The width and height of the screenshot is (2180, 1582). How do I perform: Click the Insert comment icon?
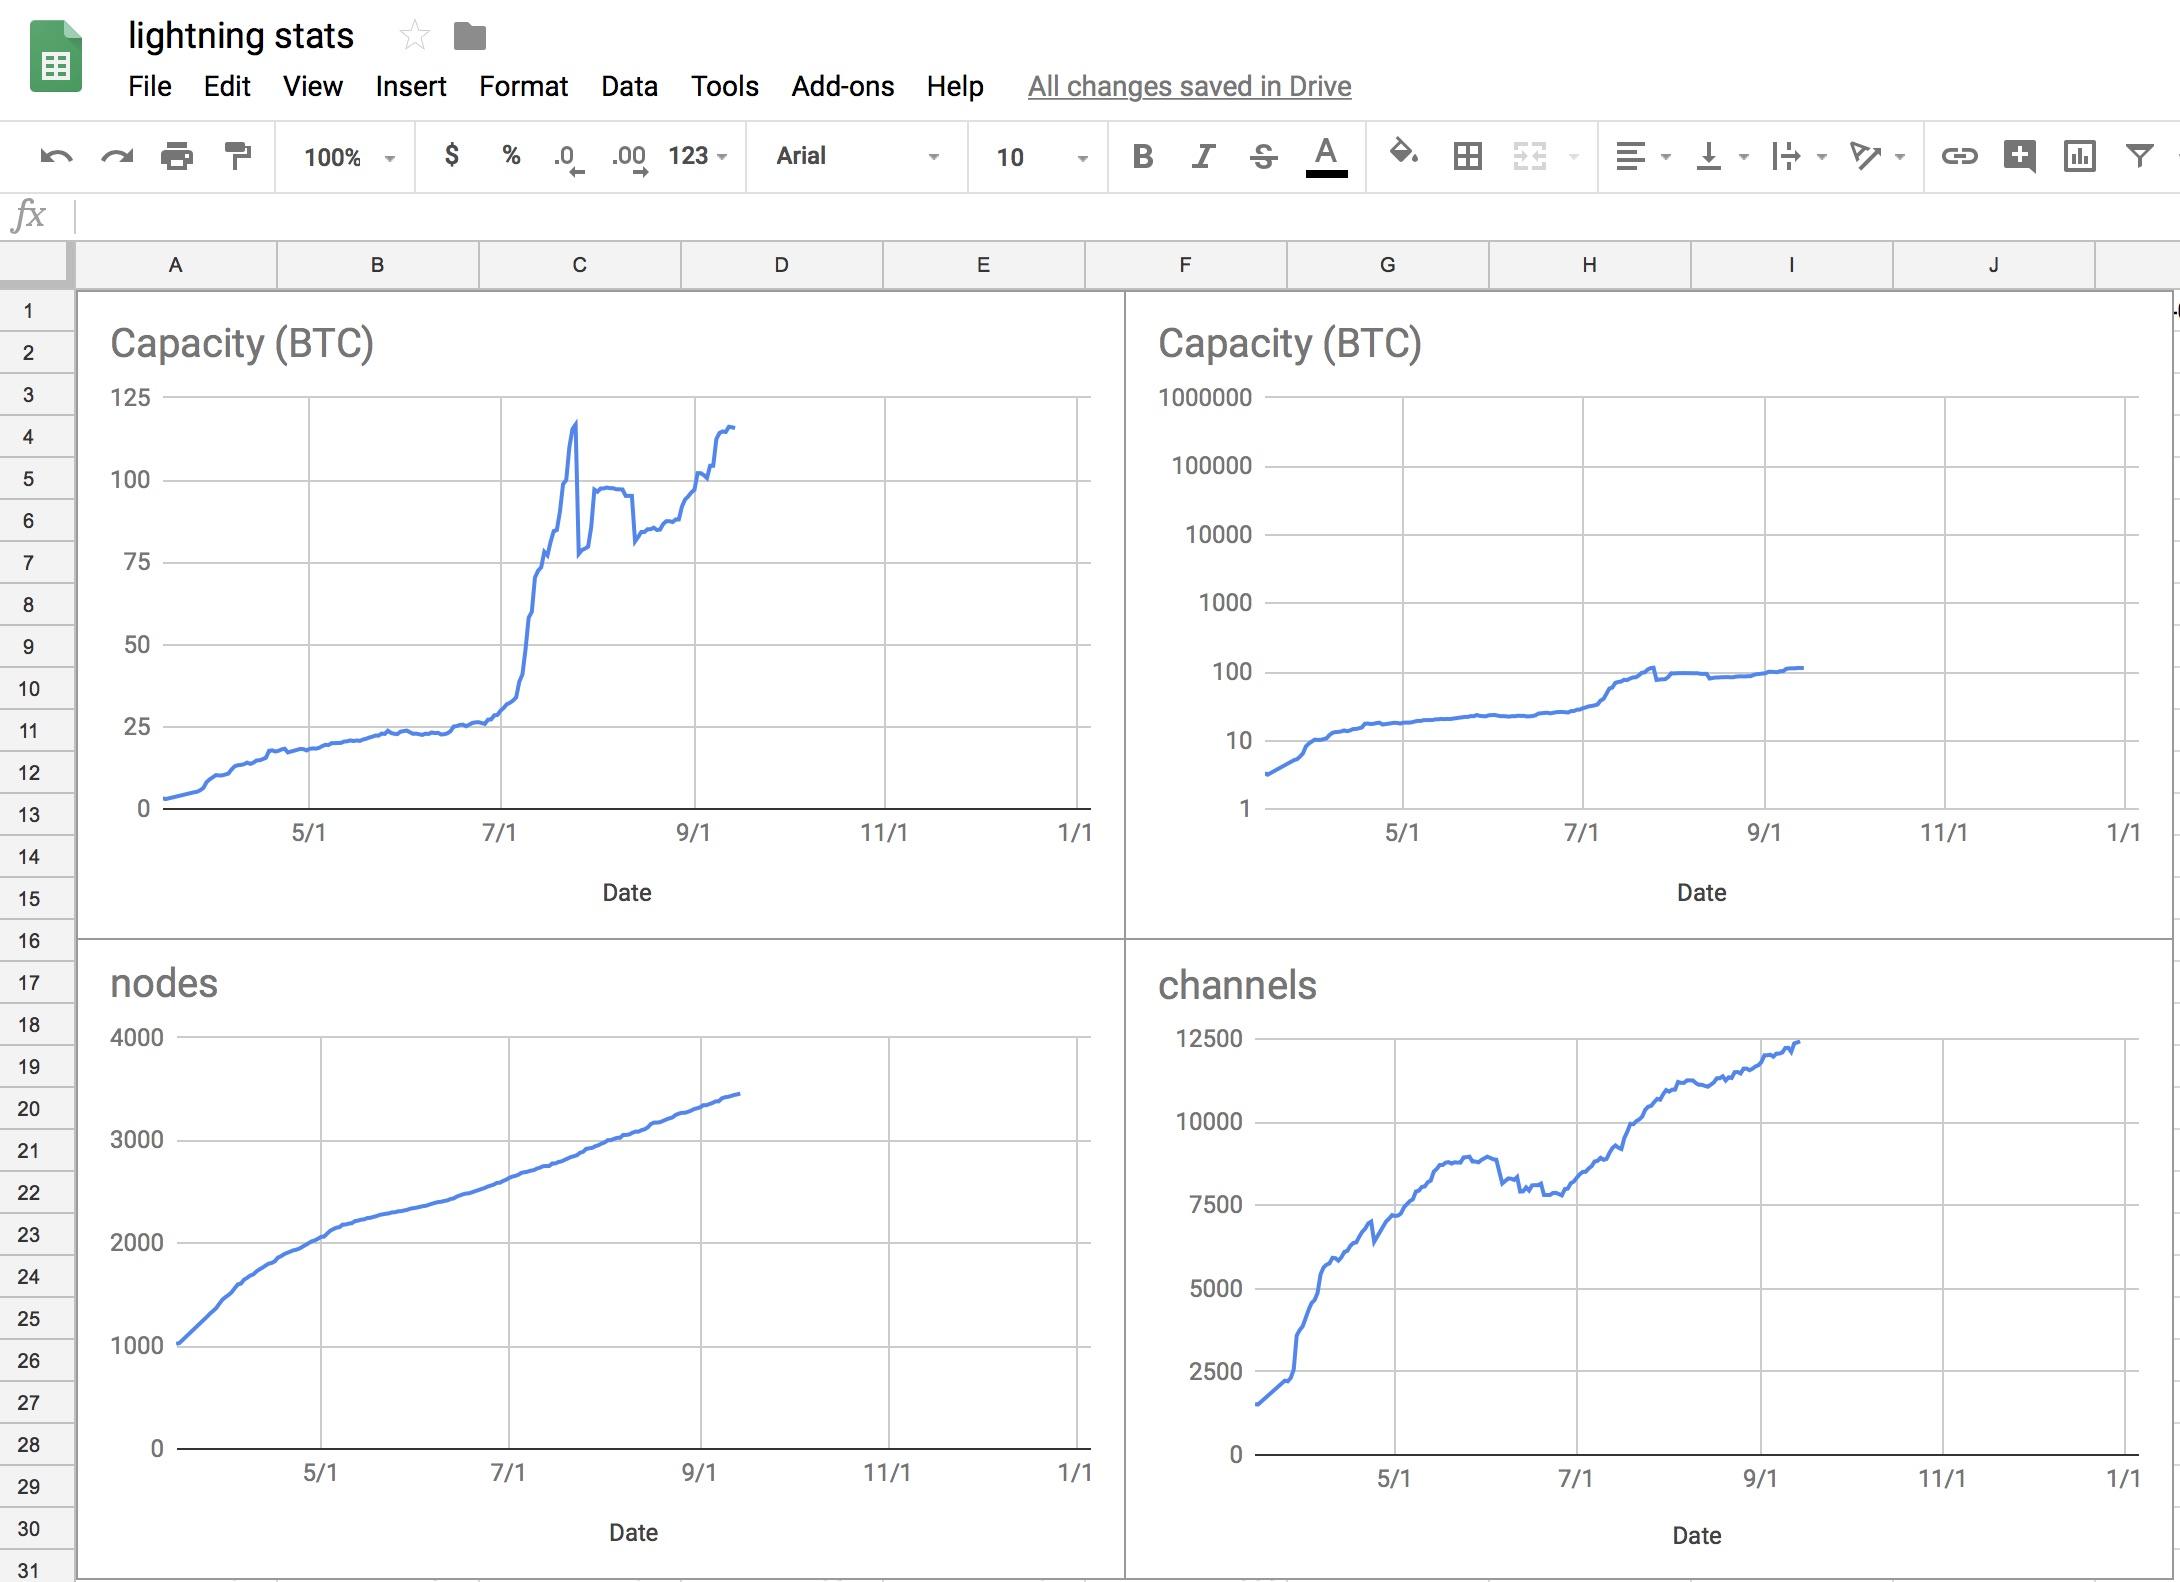coord(2019,156)
